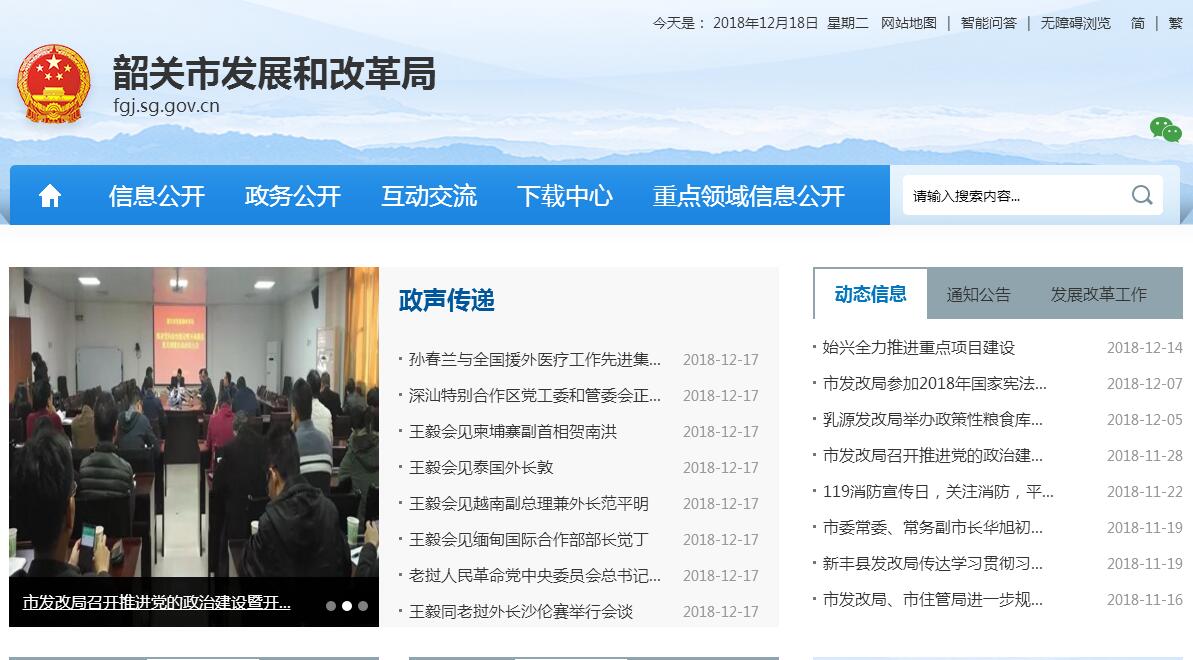Click the national emblem logo
This screenshot has width=1193, height=660.
tap(53, 84)
